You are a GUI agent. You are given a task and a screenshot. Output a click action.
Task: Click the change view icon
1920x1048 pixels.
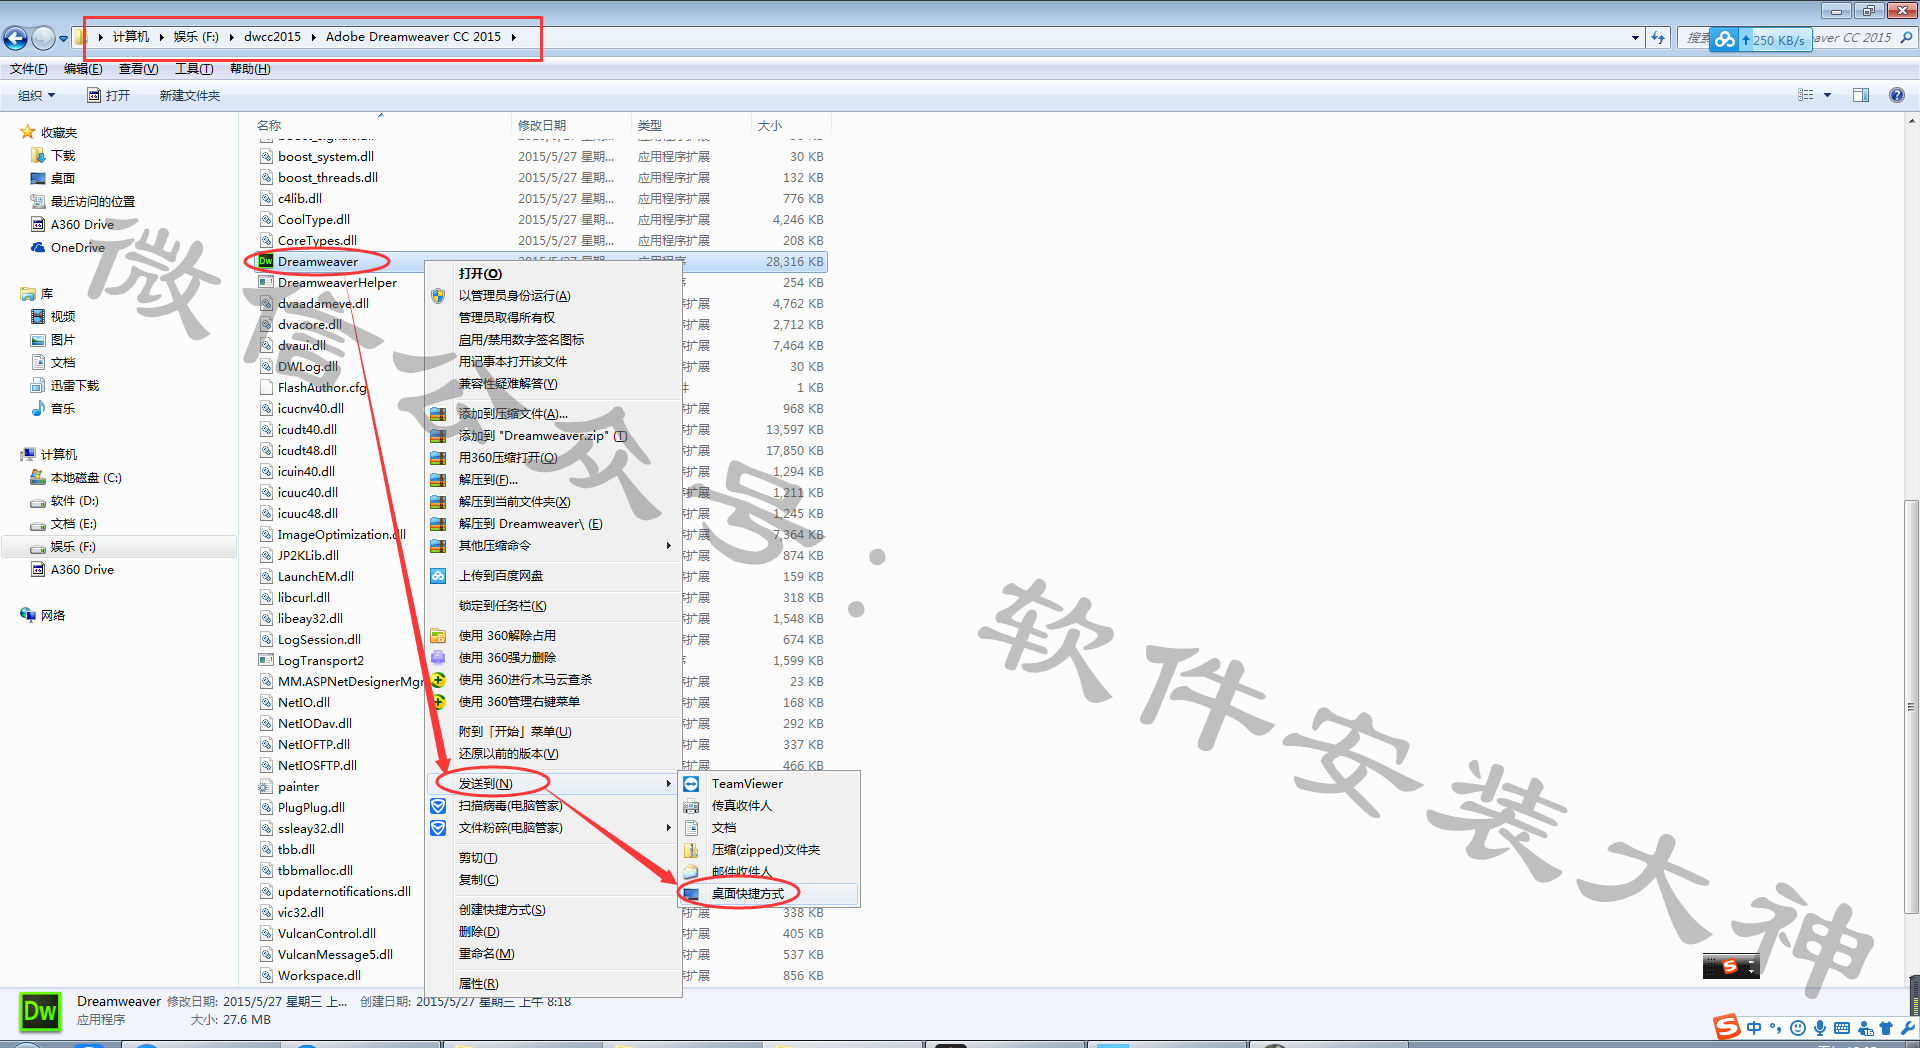point(1805,95)
